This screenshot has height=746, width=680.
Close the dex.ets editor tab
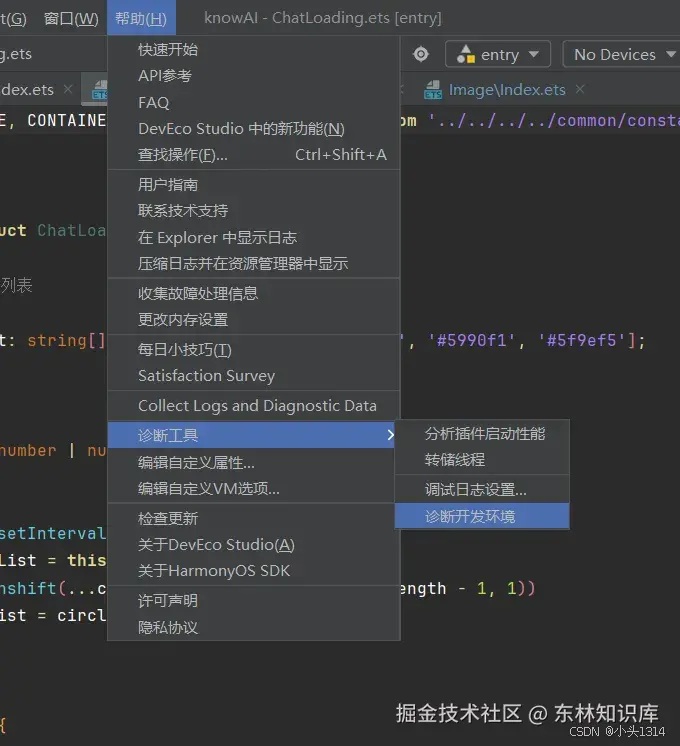(x=68, y=89)
